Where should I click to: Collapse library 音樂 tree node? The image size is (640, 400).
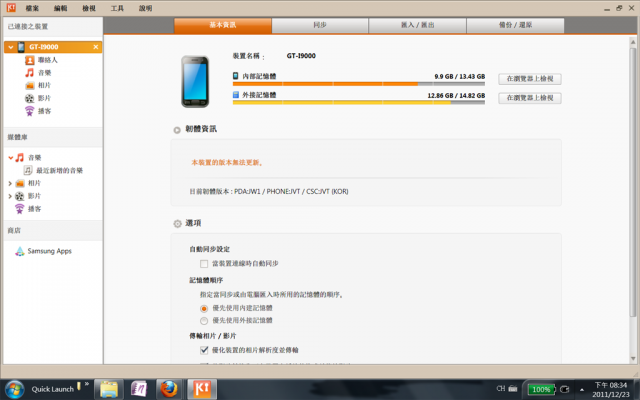[11, 158]
